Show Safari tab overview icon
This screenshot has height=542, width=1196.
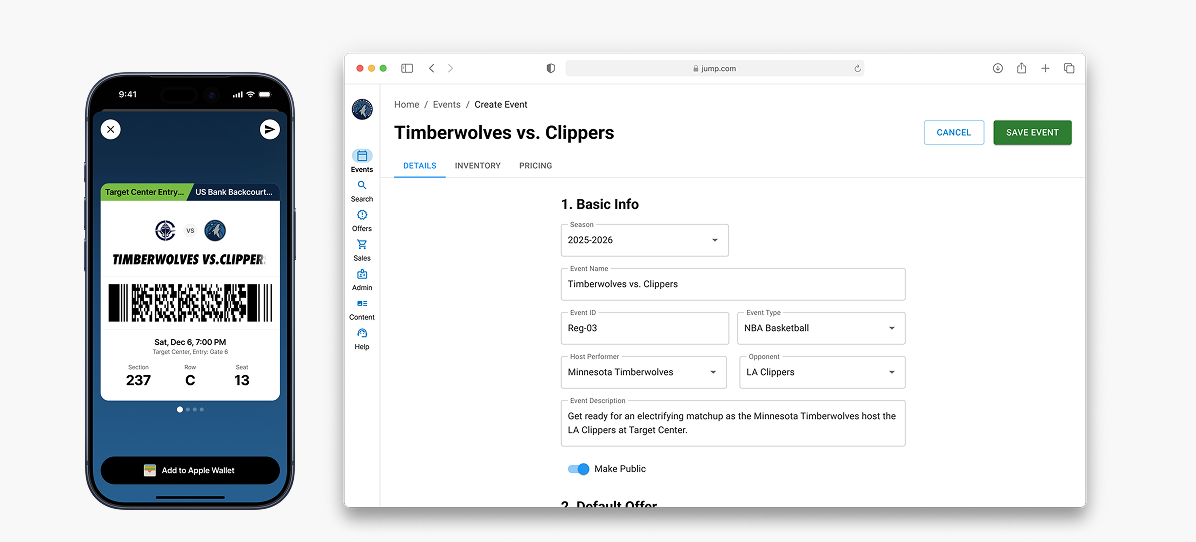1069,68
